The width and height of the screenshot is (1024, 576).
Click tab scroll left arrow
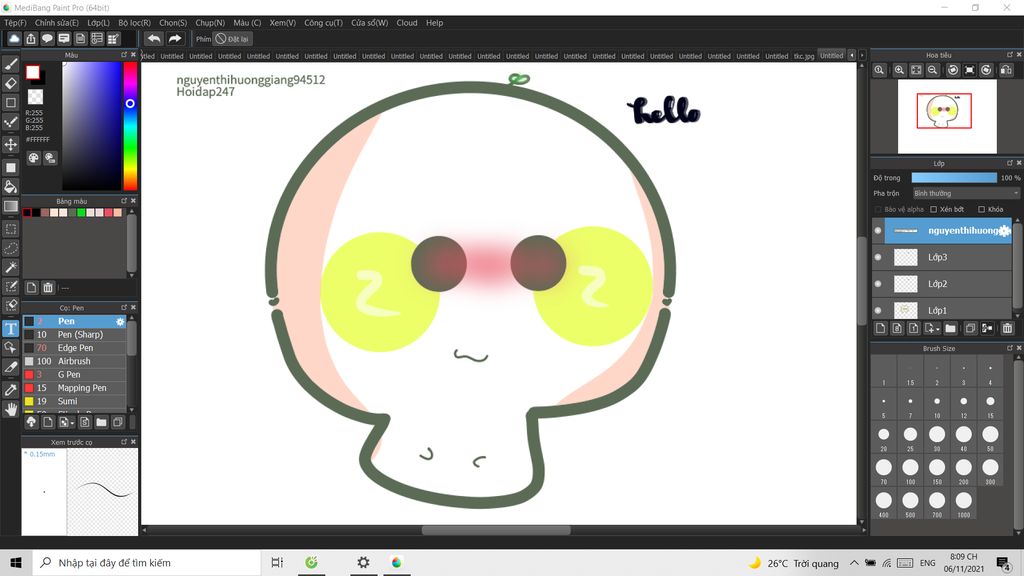pyautogui.click(x=852, y=56)
